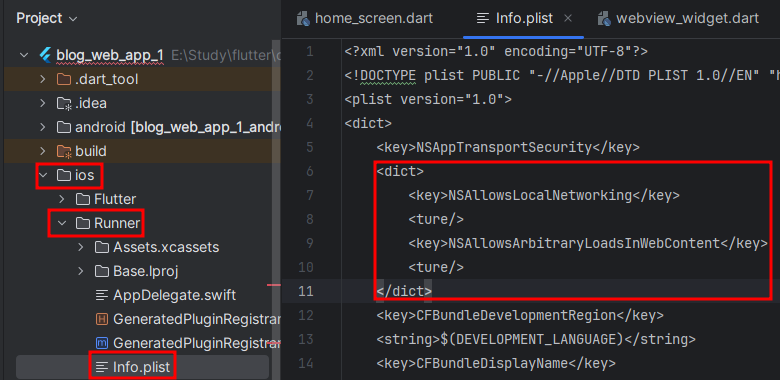This screenshot has width=780, height=380.
Task: Select the Info.plist editor tab
Action: (523, 19)
